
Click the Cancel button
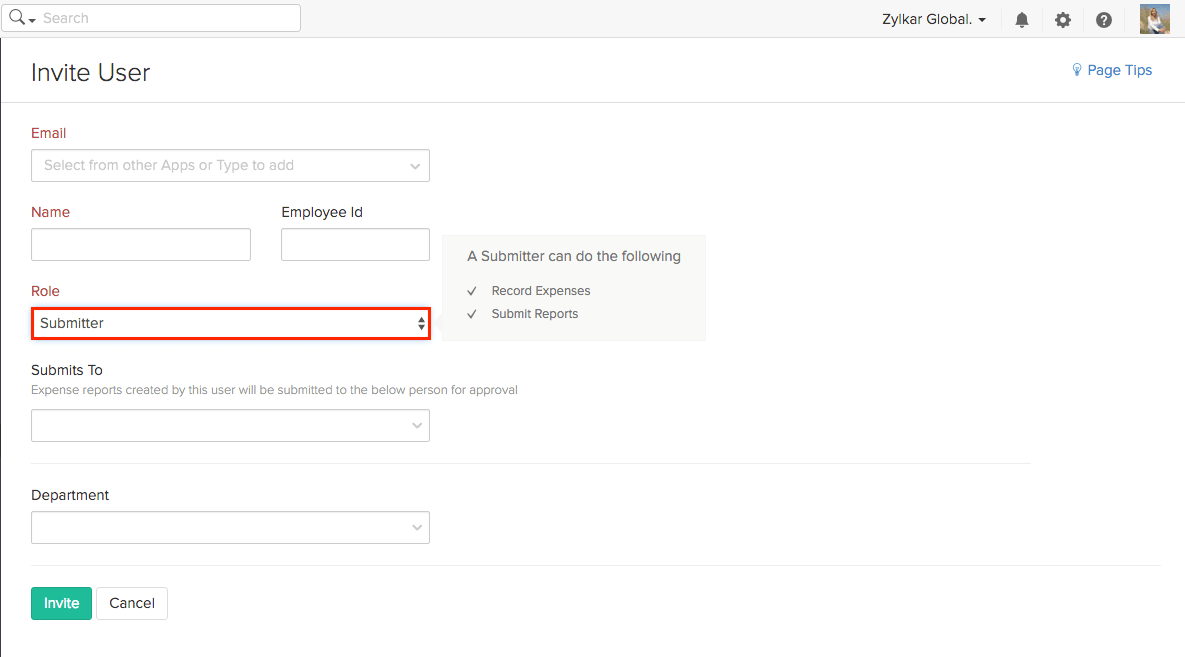131,603
